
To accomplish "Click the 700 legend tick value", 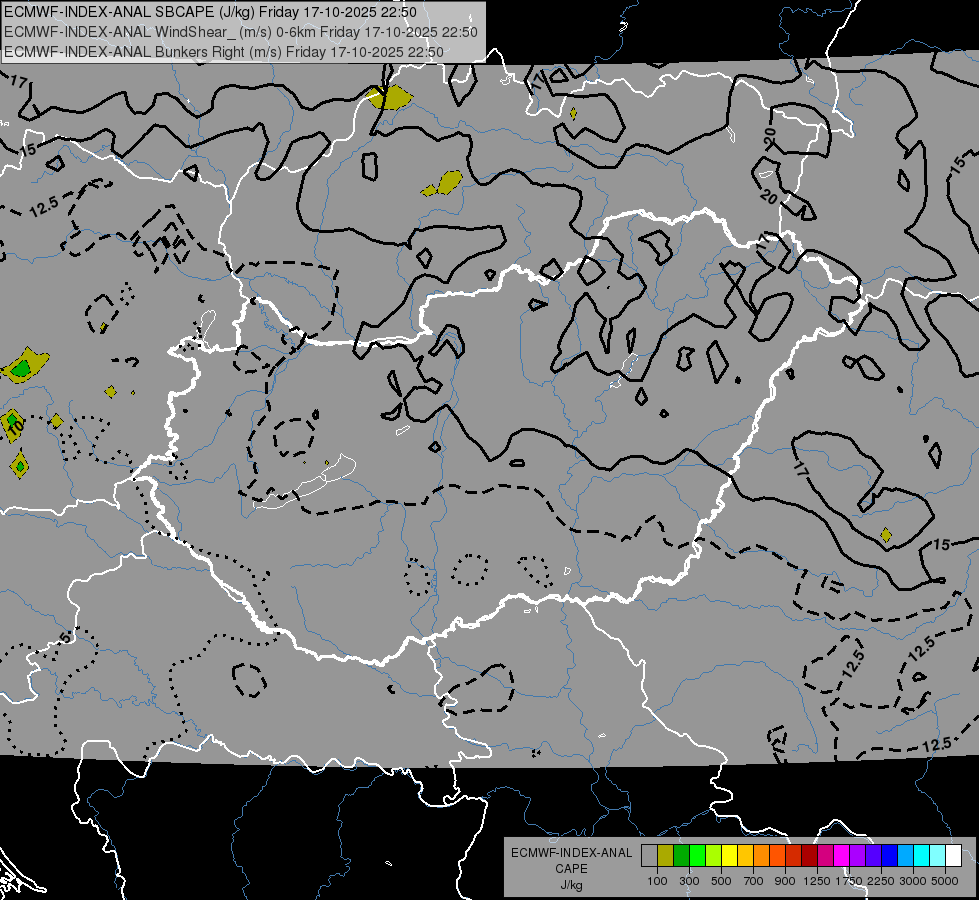I will point(754,881).
